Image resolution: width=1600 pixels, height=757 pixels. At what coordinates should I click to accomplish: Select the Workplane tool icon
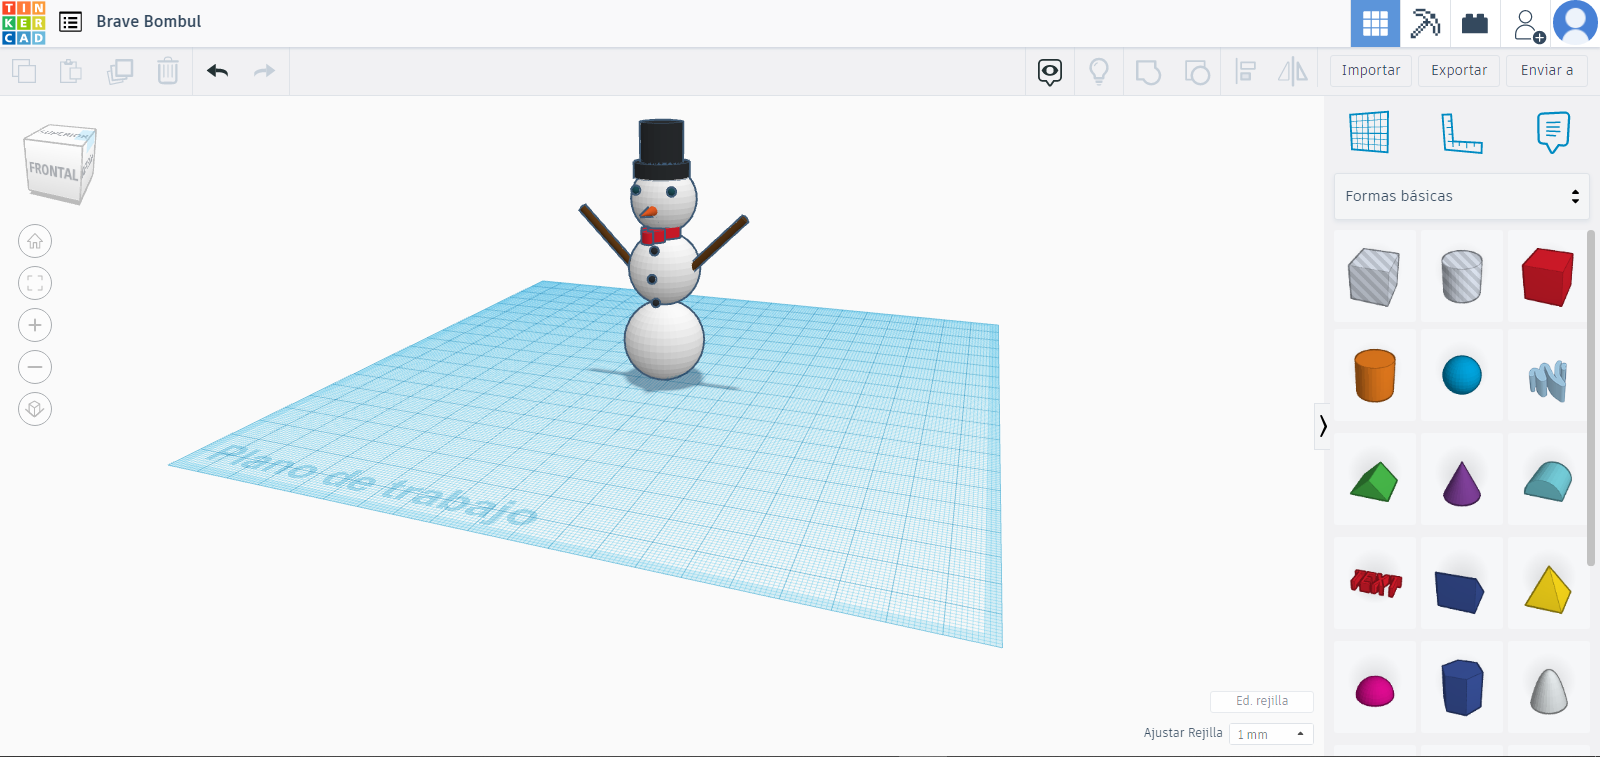(x=1369, y=132)
